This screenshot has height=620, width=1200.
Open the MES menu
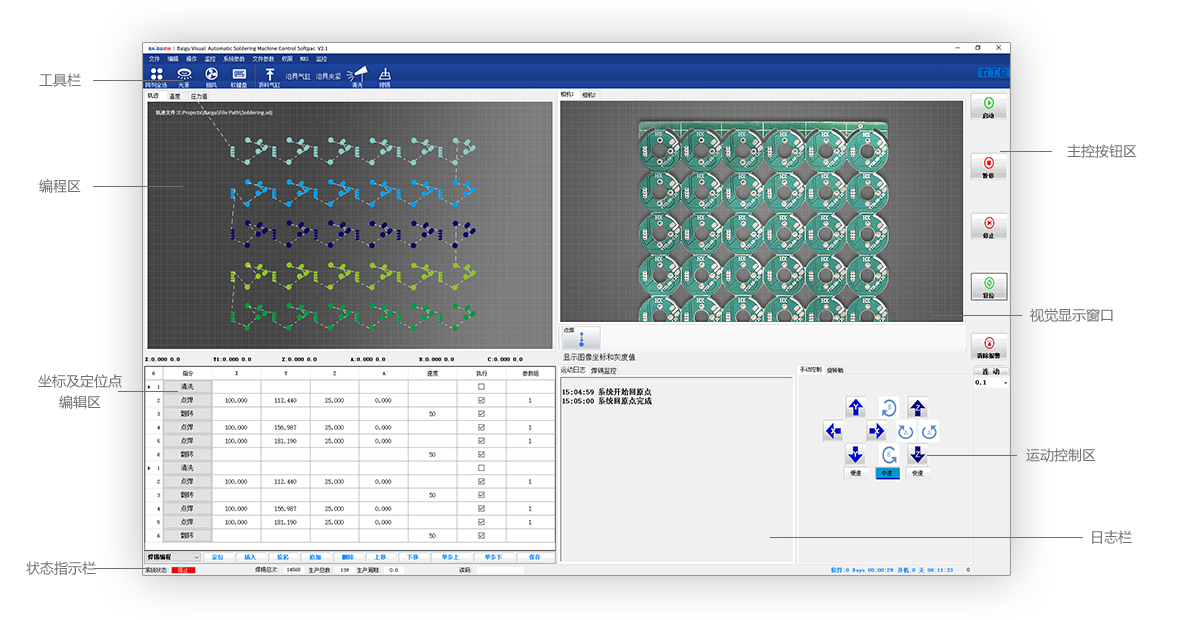tap(304, 59)
